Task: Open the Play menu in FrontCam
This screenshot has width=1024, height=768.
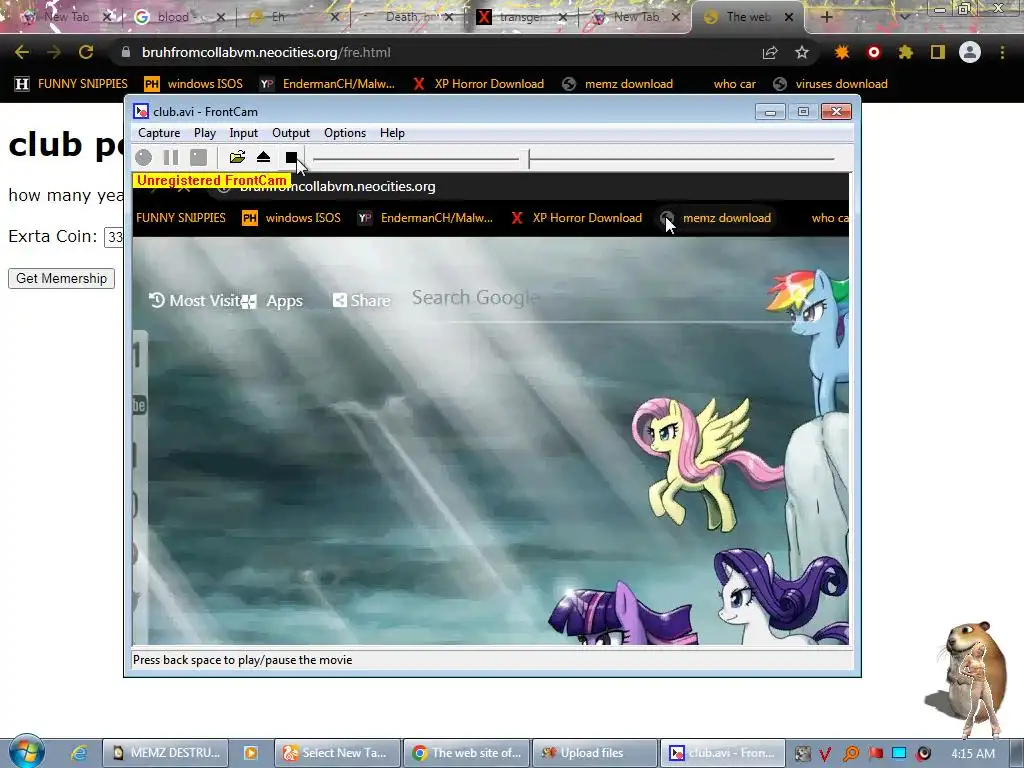Action: [x=204, y=133]
